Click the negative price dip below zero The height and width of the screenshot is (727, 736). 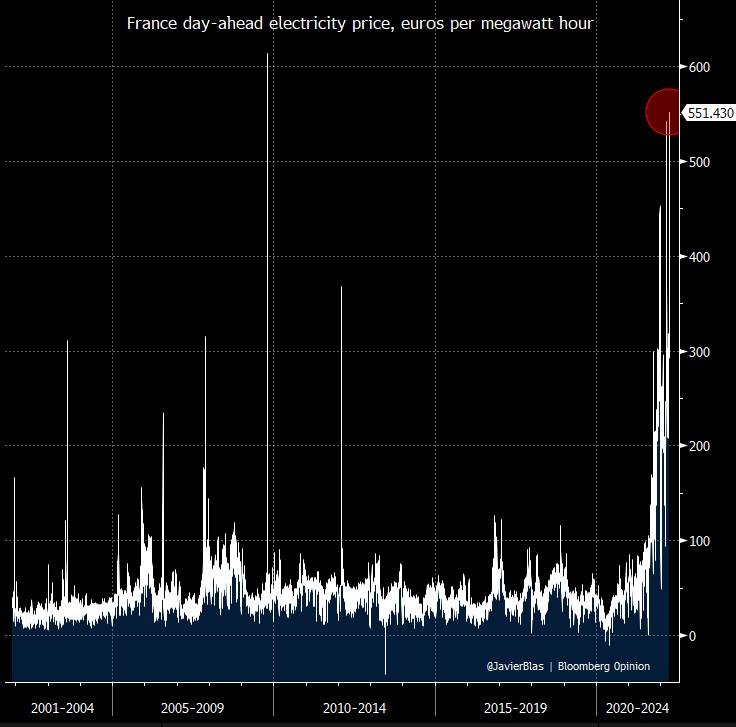385,664
